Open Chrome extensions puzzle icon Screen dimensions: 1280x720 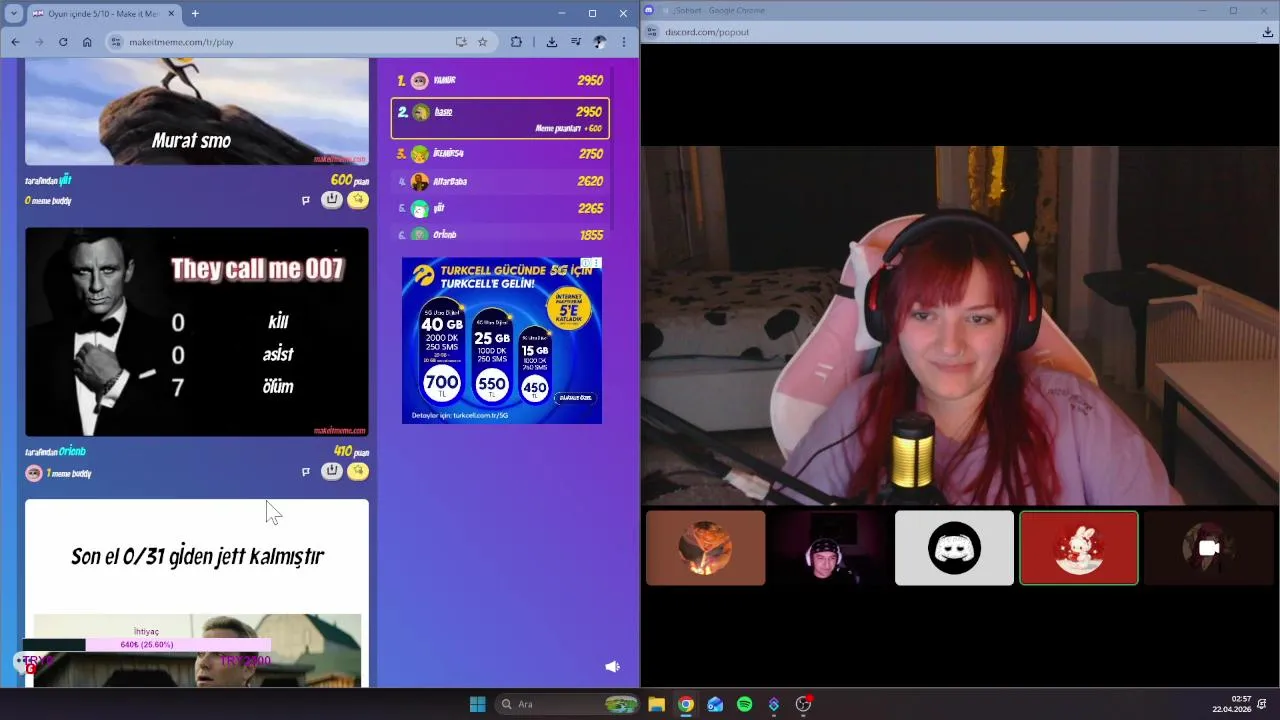516,42
